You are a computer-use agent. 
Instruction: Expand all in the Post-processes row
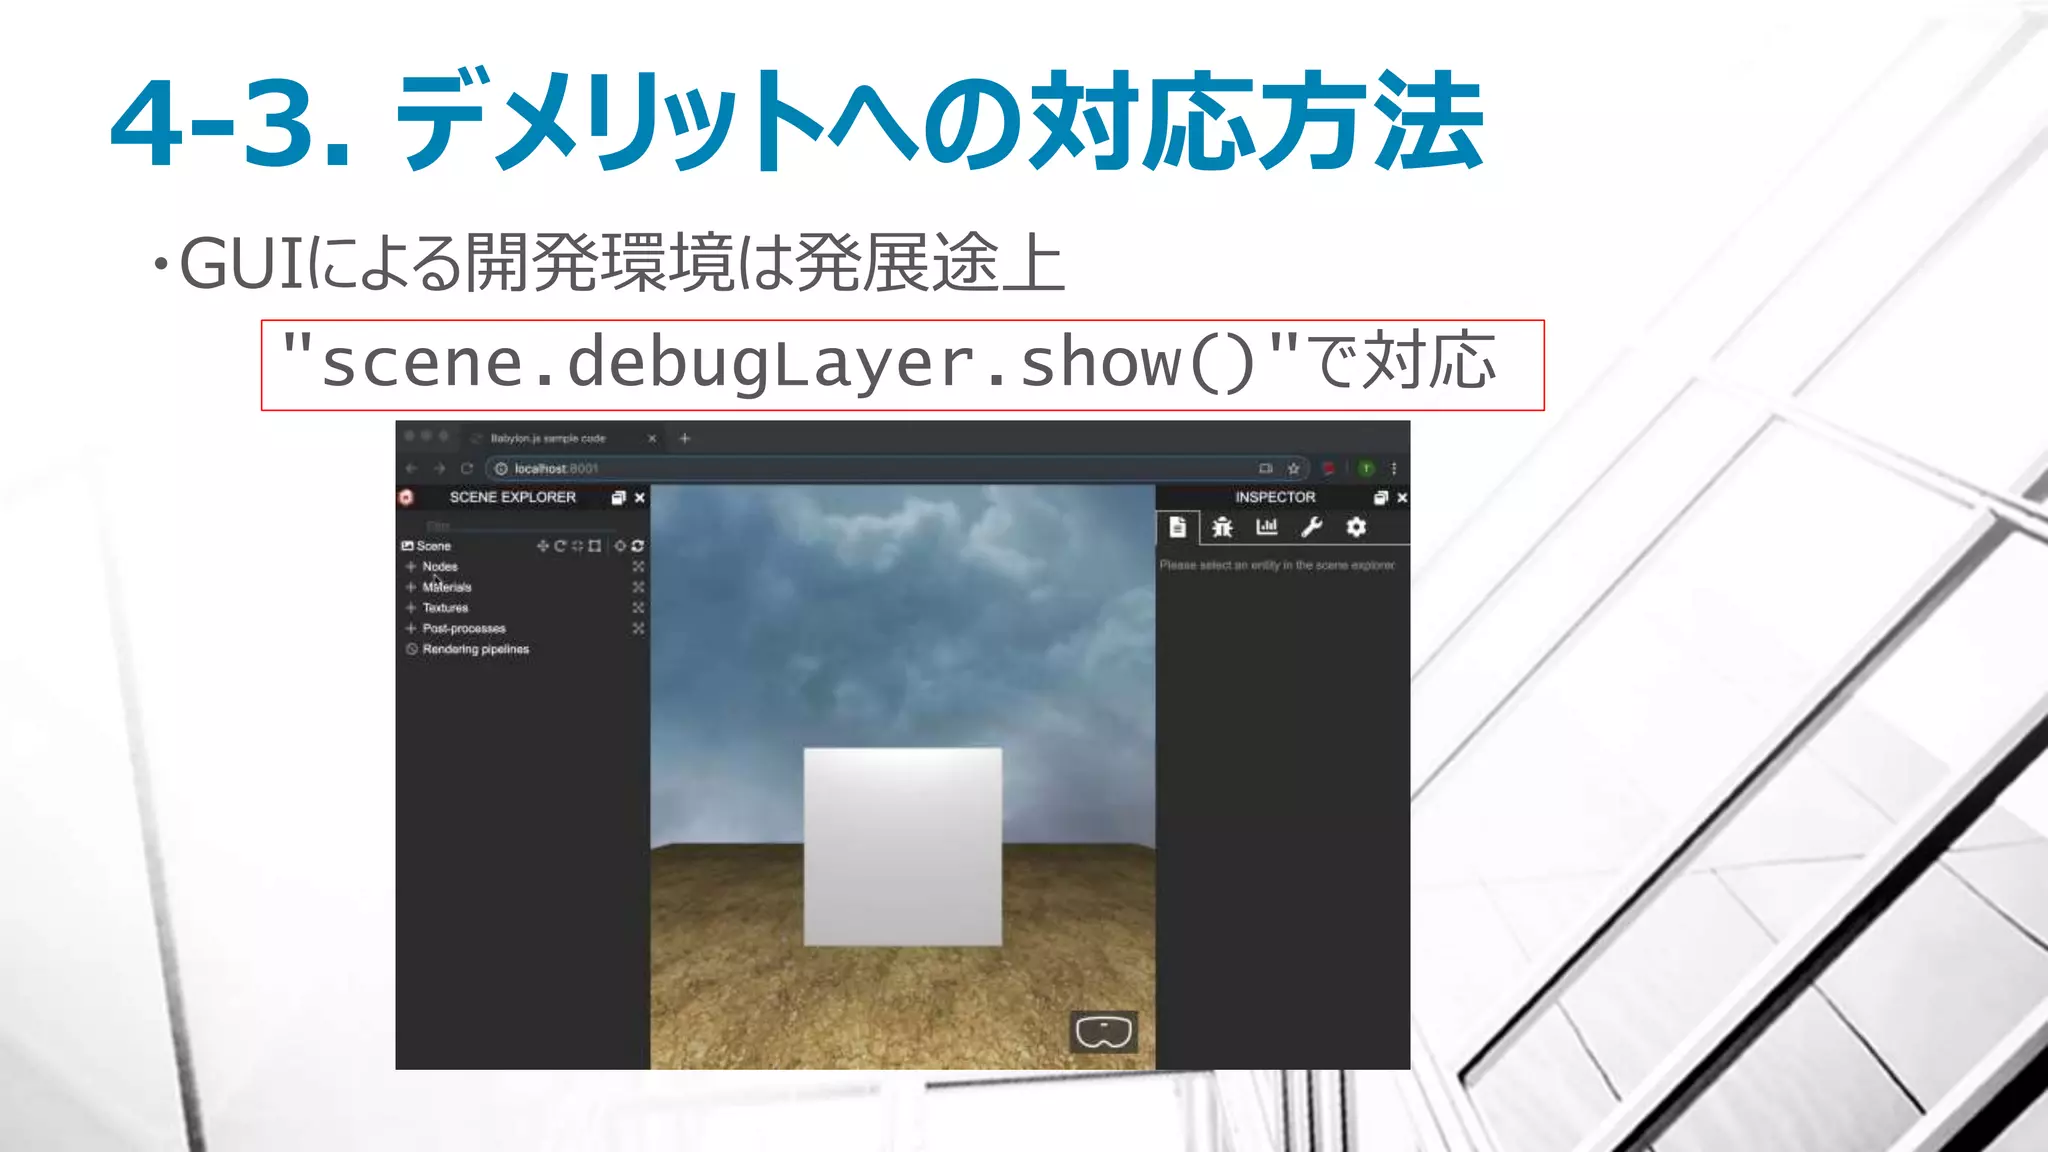click(638, 628)
